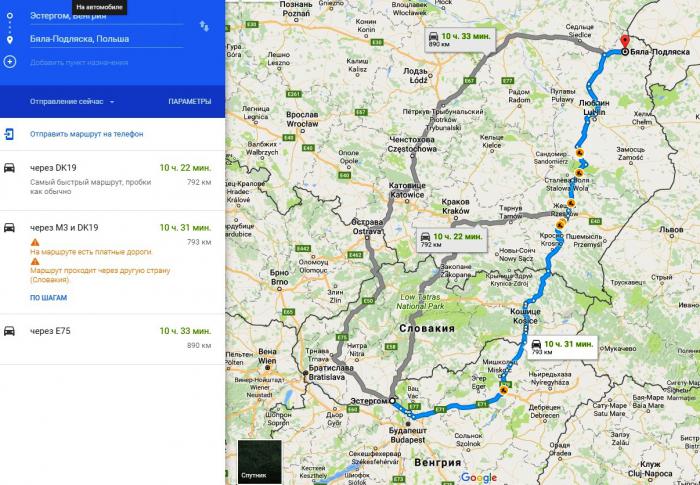Image resolution: width=700 pixels, height=485 pixels.
Task: Click the toll road warning triangle icon
Action: 35,242
